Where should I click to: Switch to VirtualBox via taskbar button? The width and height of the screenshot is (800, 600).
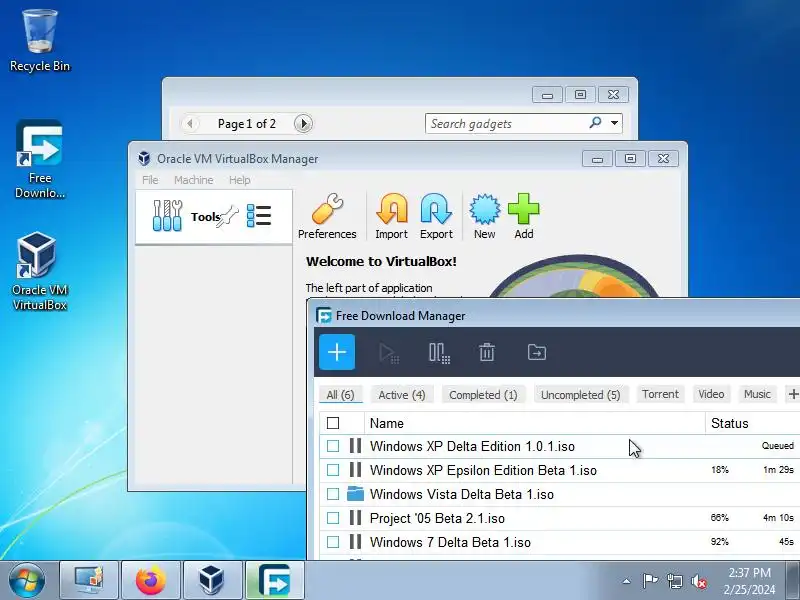pos(212,581)
